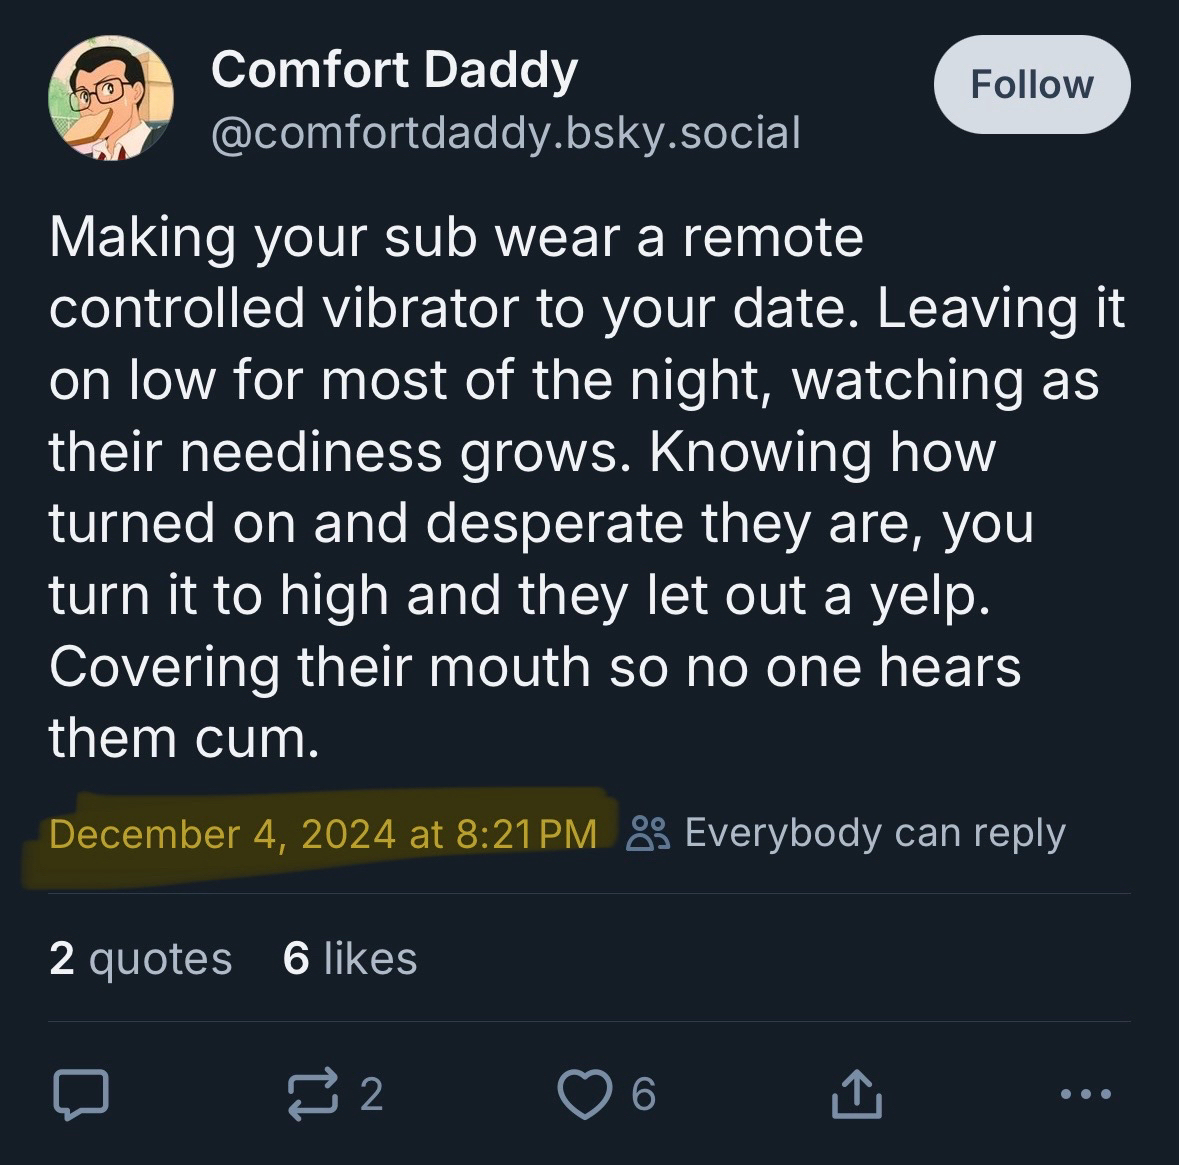
Task: Click the bold "6" before likes
Action: tap(296, 959)
